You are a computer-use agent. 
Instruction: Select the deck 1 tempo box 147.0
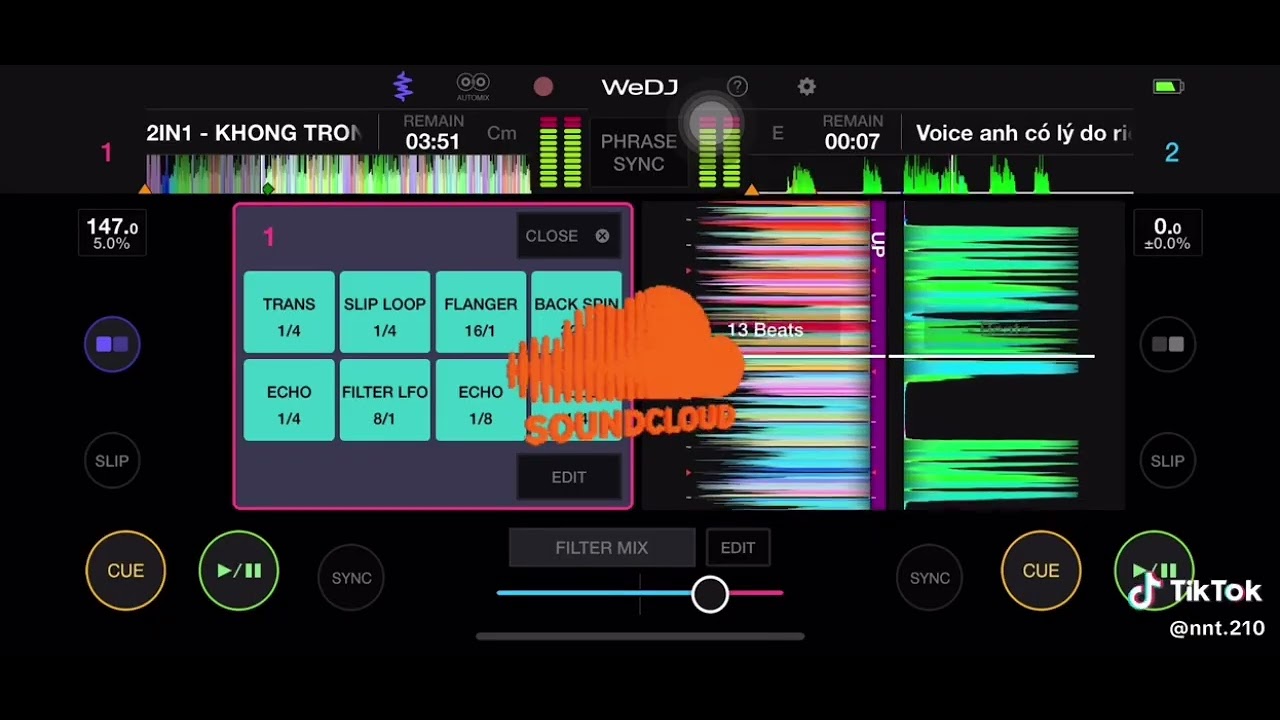coord(112,234)
